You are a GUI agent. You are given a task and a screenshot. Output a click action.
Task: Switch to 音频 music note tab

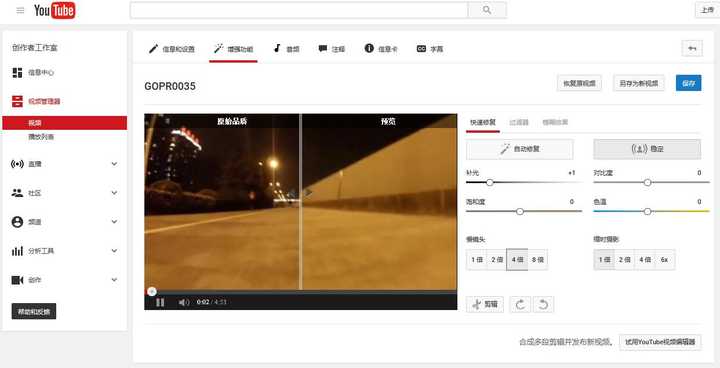pyautogui.click(x=287, y=49)
